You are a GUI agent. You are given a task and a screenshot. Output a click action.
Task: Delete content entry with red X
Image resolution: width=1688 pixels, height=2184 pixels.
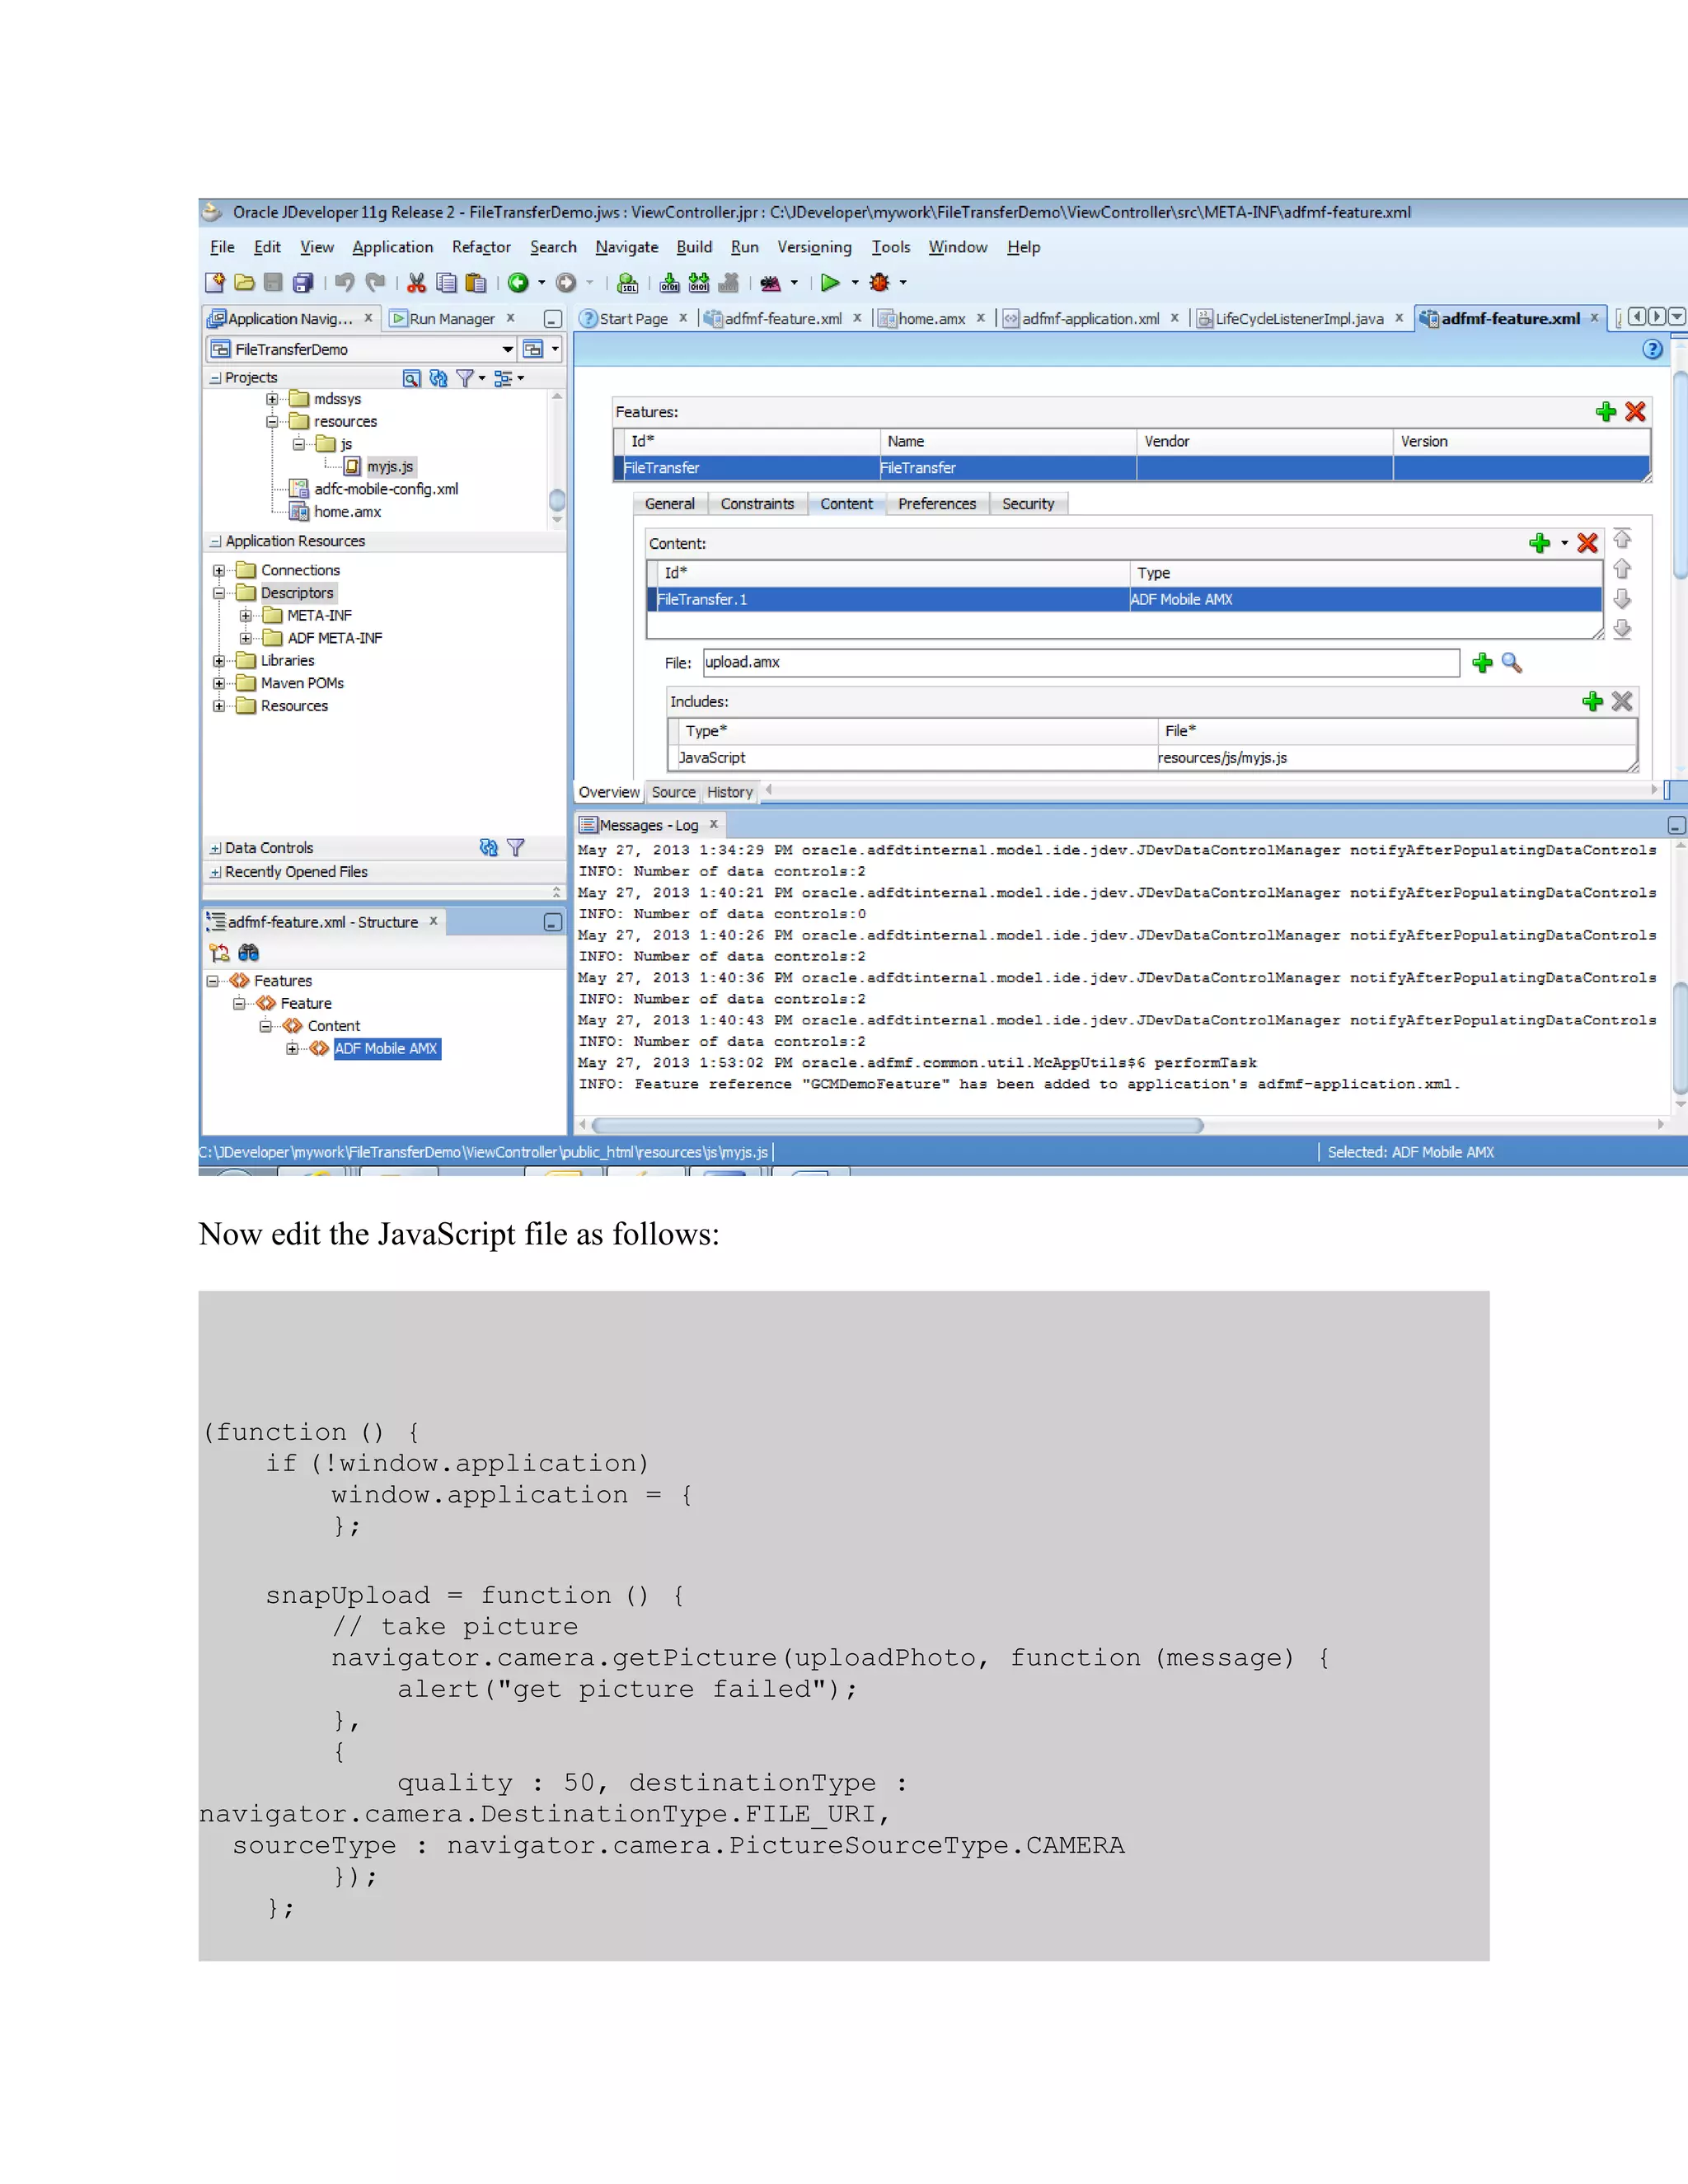pyautogui.click(x=1587, y=543)
